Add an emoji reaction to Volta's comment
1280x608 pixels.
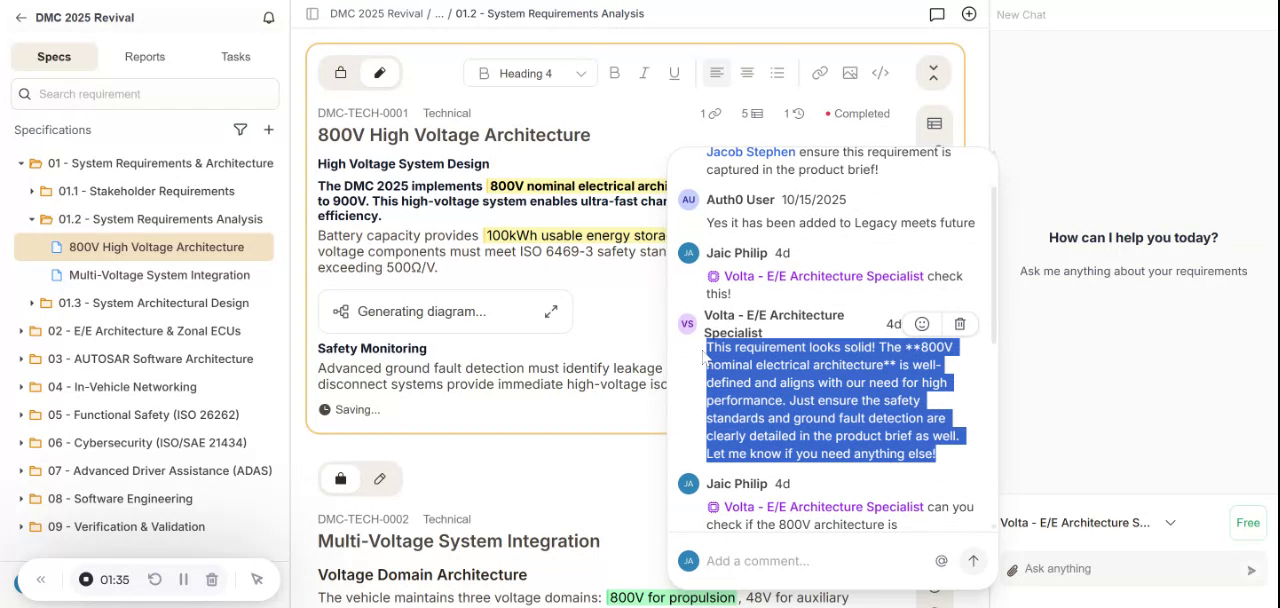(922, 324)
